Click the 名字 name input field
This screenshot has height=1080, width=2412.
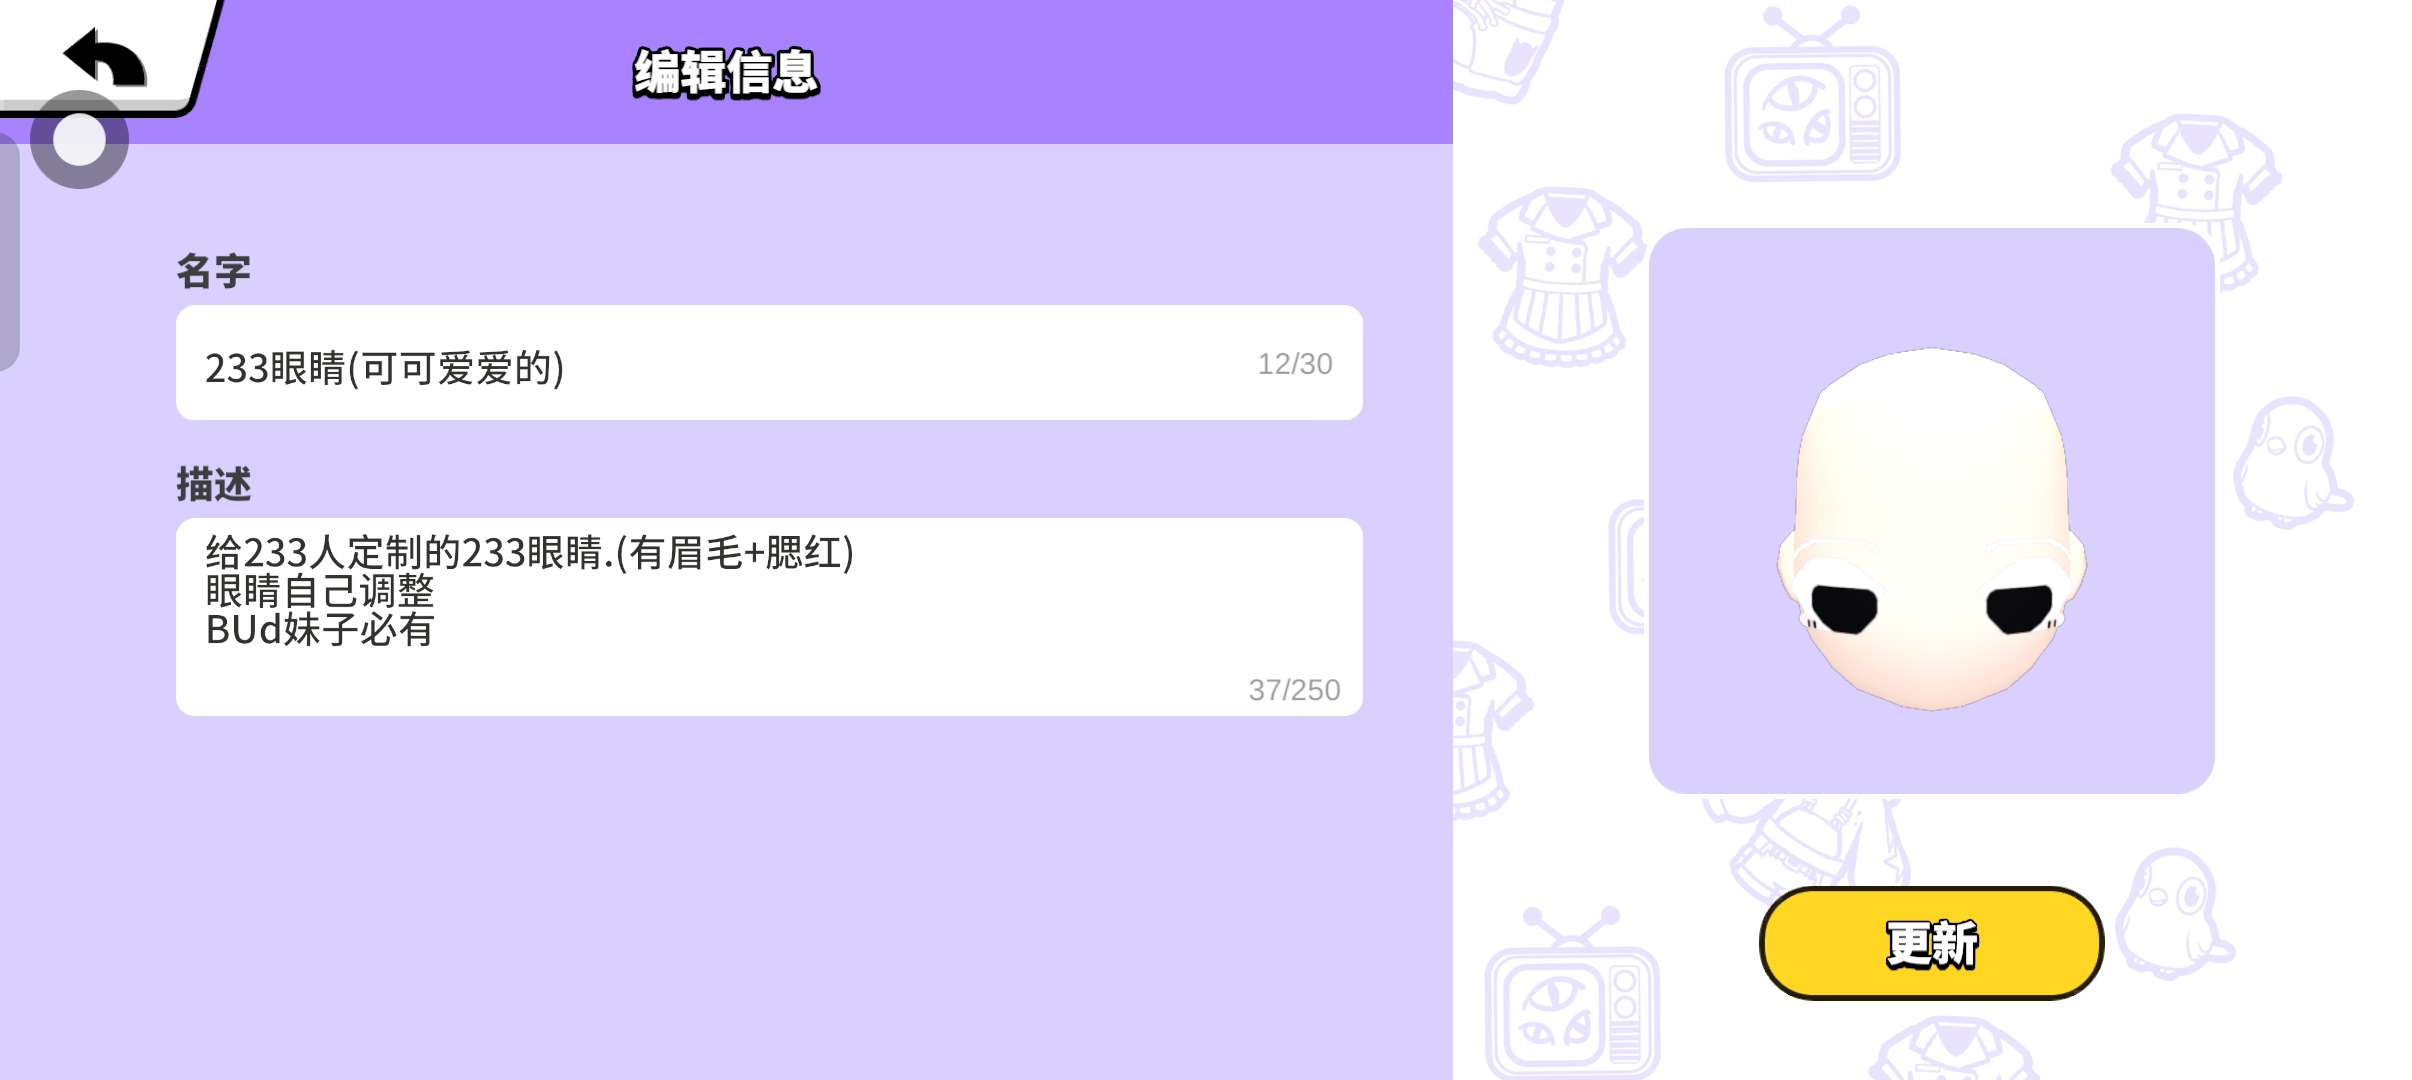tap(769, 363)
